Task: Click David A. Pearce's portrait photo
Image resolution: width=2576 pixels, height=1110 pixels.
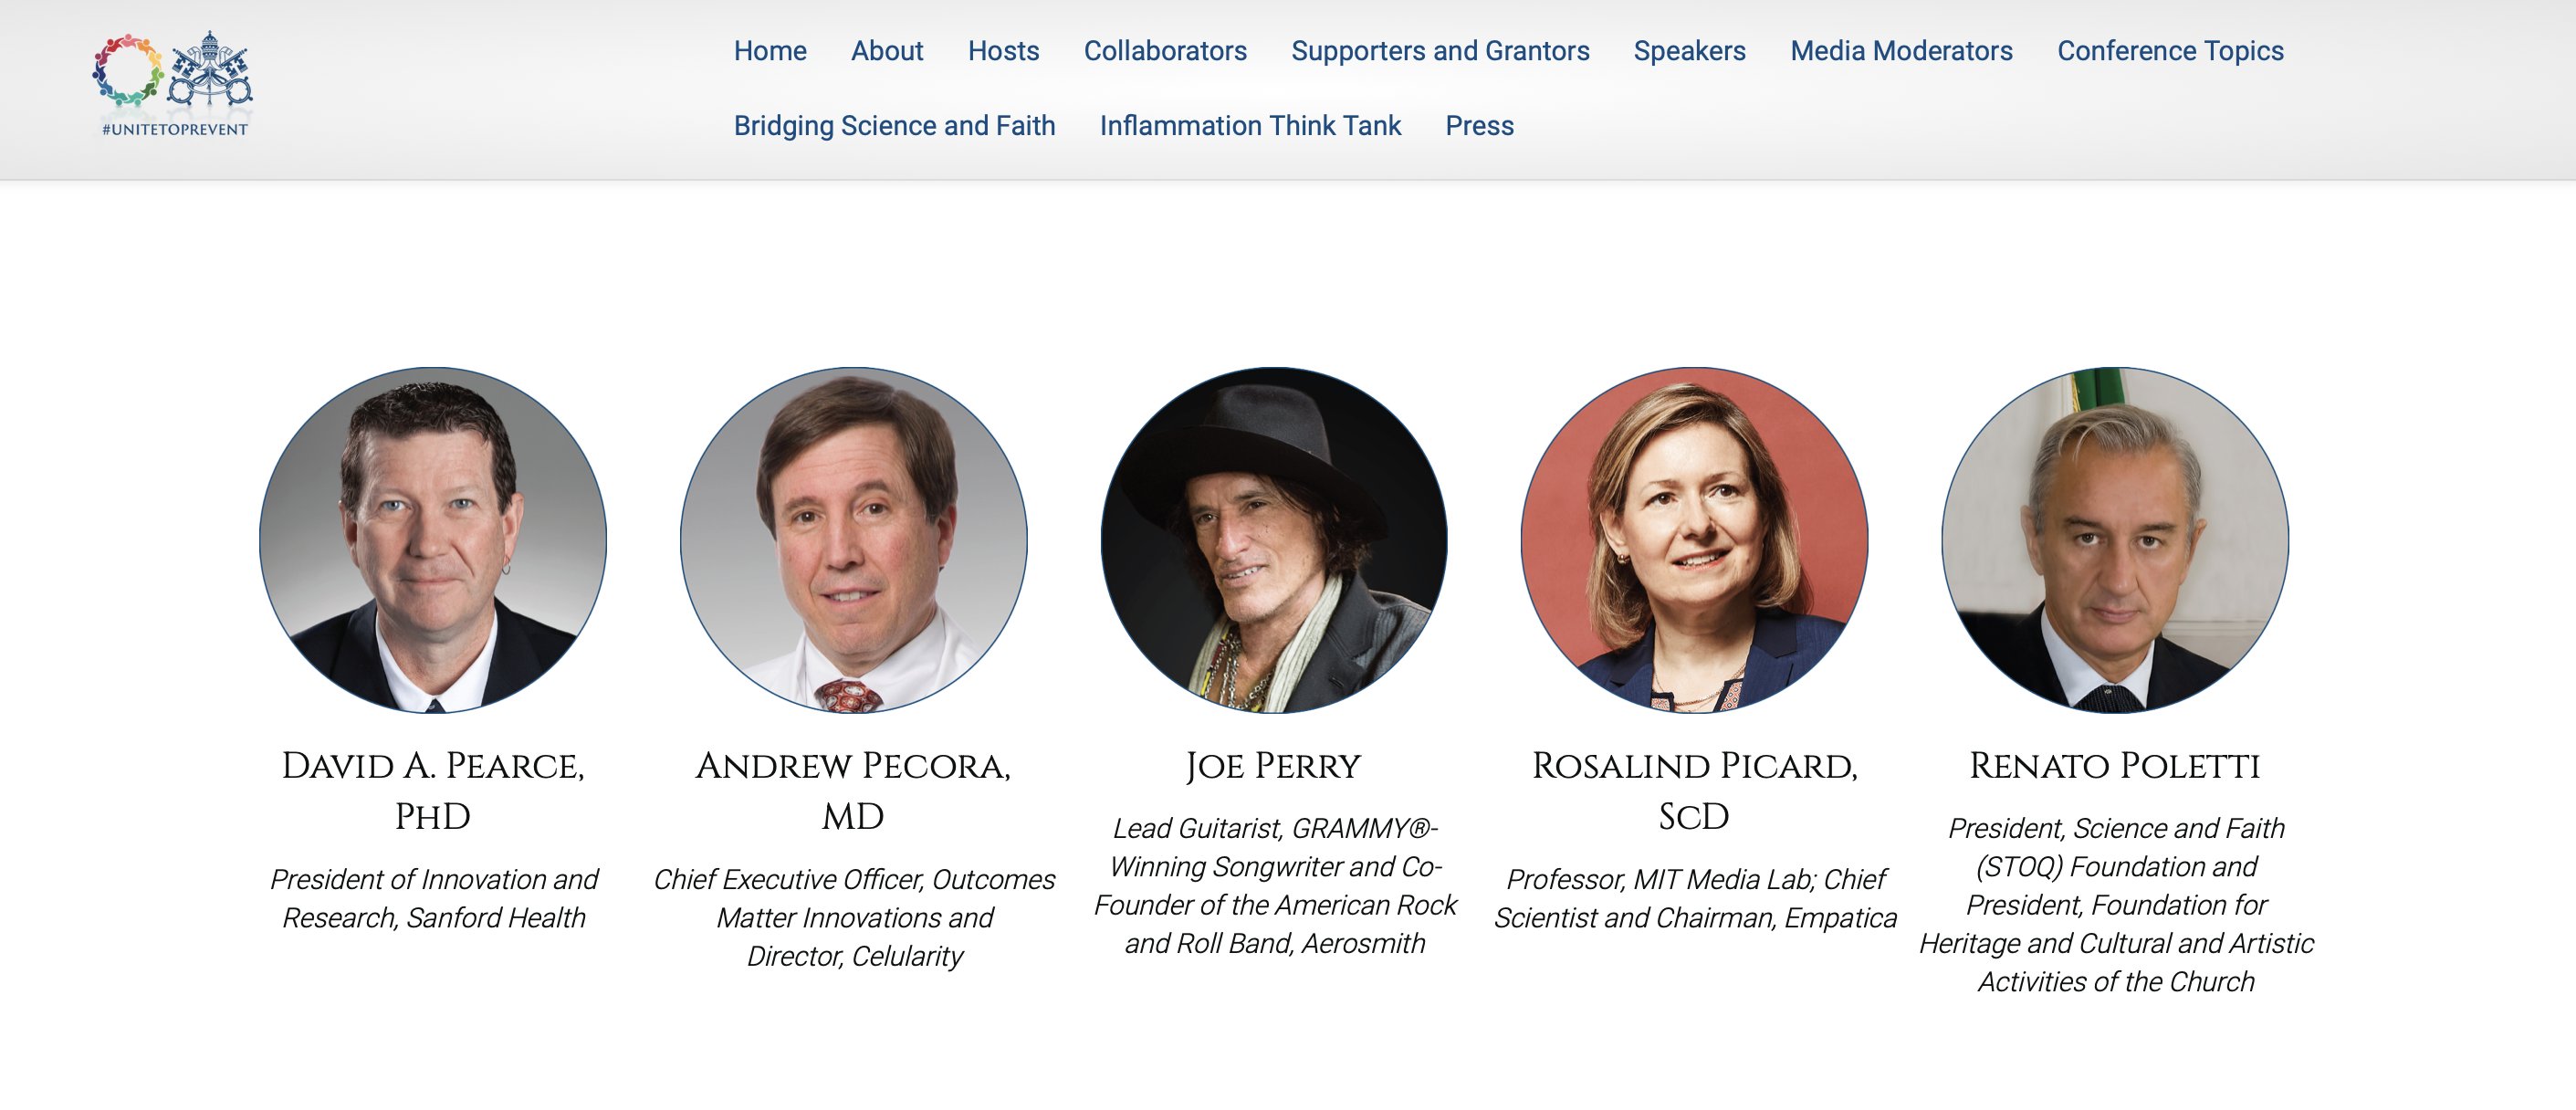Action: (x=433, y=540)
